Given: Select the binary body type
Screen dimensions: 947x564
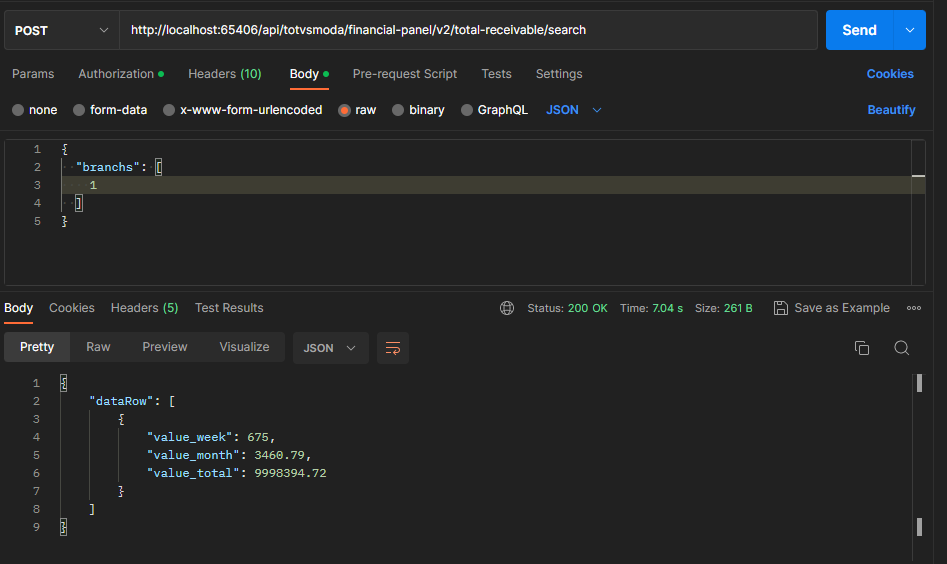Looking at the screenshot, I should click(x=398, y=110).
